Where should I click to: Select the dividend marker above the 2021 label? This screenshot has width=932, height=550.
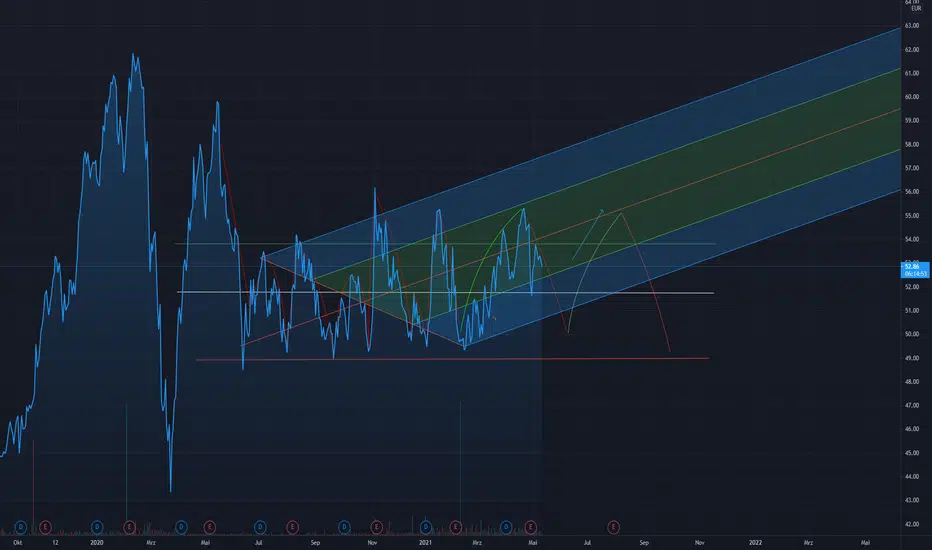(x=426, y=527)
